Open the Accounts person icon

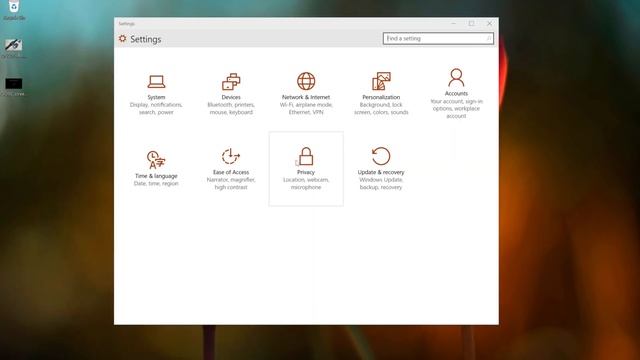(x=456, y=78)
